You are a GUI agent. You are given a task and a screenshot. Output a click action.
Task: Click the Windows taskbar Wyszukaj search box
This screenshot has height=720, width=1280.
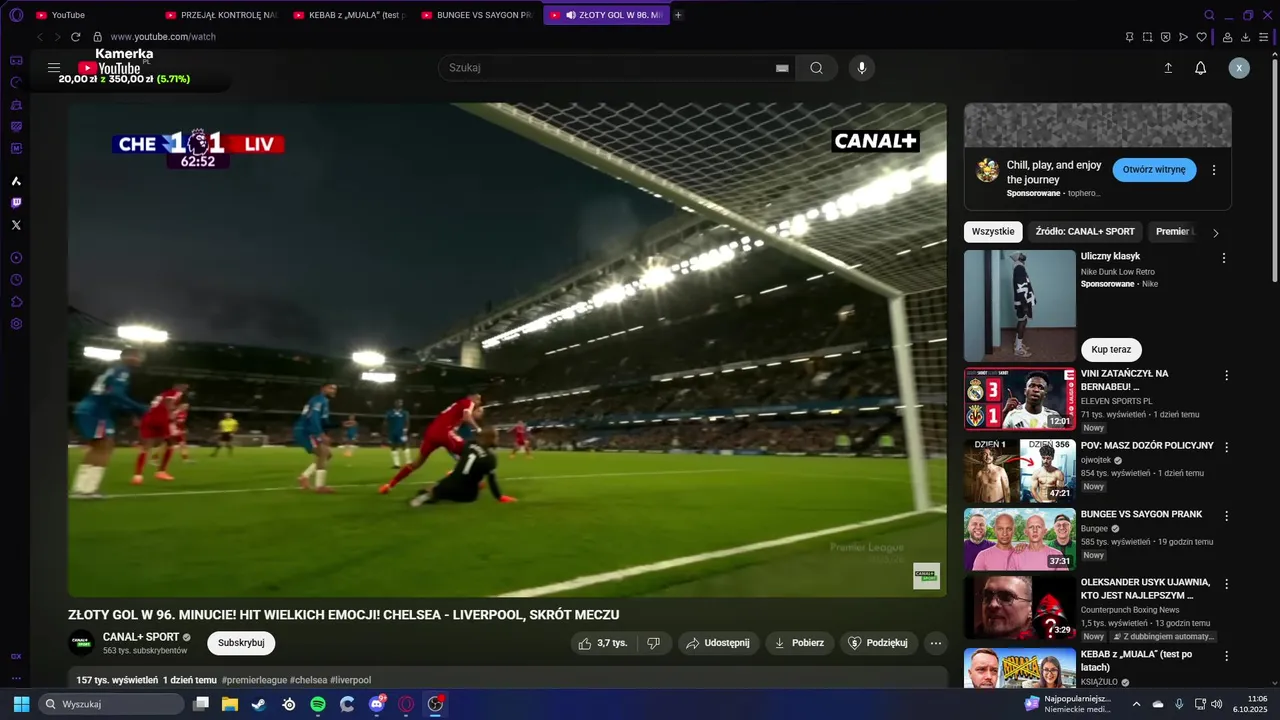[112, 704]
